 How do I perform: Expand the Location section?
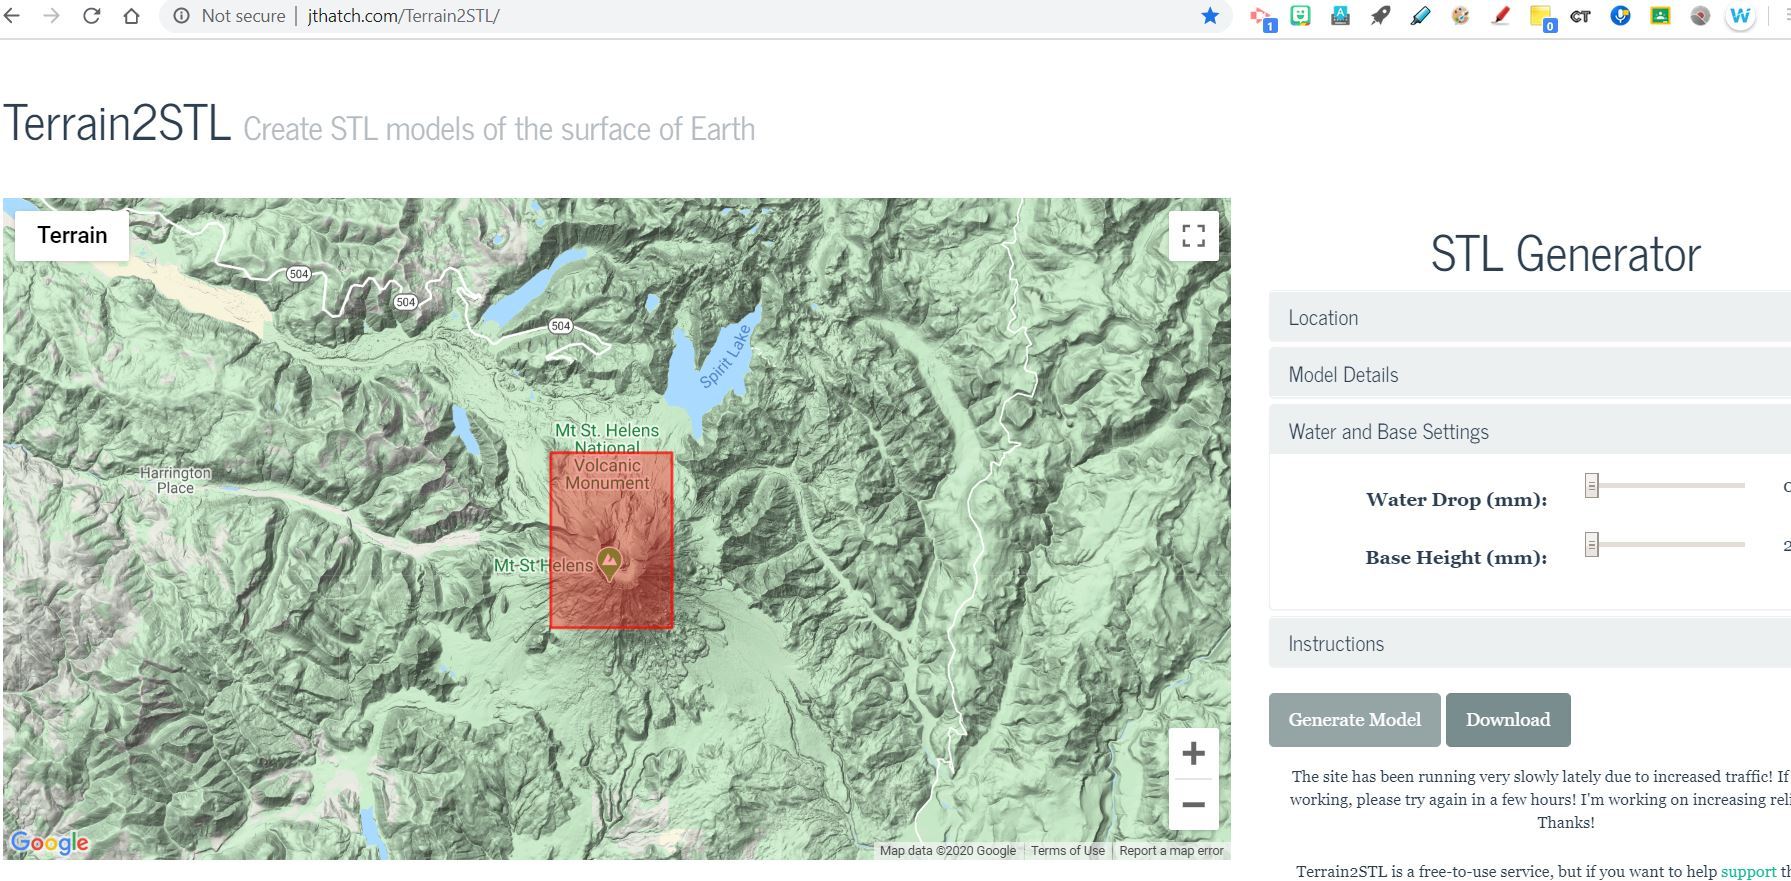pyautogui.click(x=1529, y=318)
